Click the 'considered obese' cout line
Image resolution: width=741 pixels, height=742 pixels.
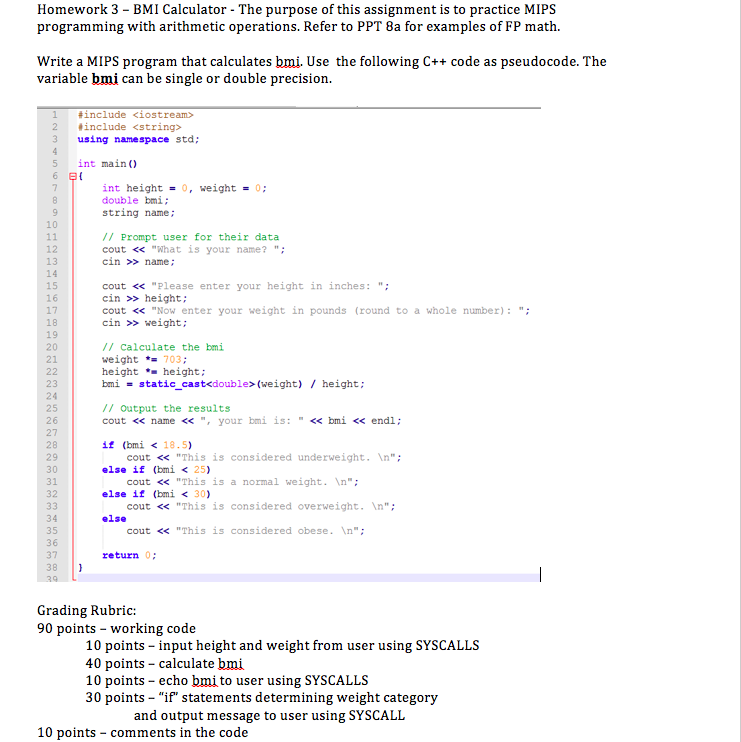pos(246,531)
